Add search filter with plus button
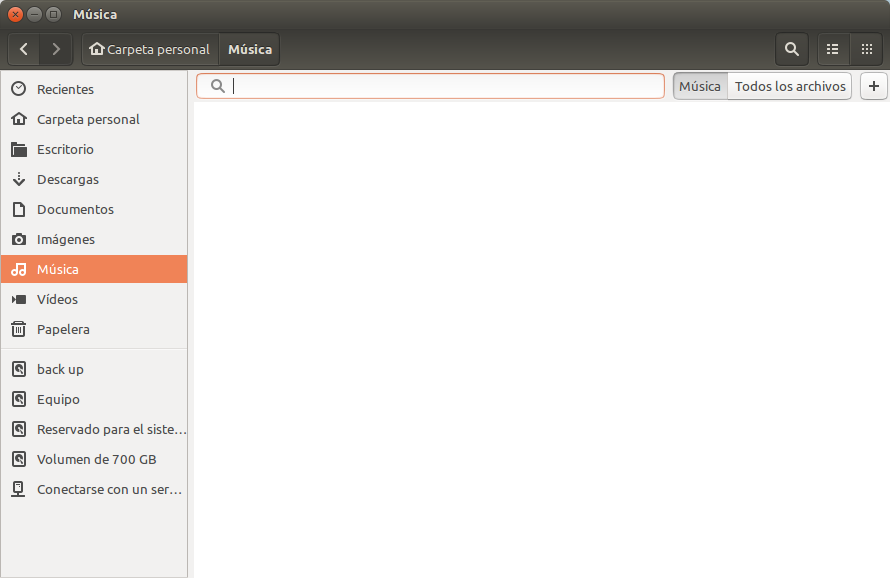 pos(874,87)
